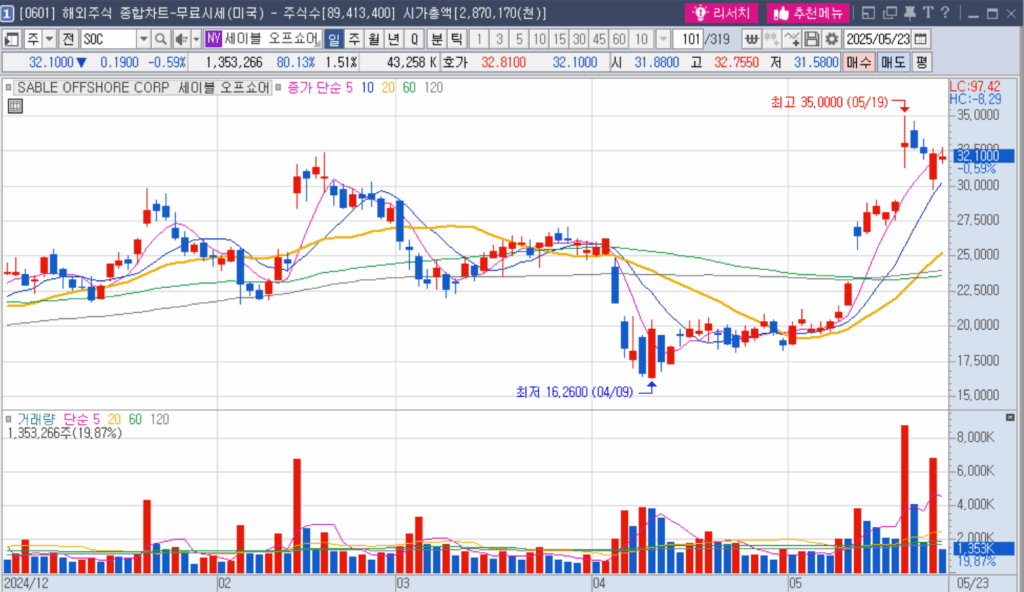Viewport: 1024px width, 592px height.
Task: Click the T font size icon
Action: pos(927,13)
